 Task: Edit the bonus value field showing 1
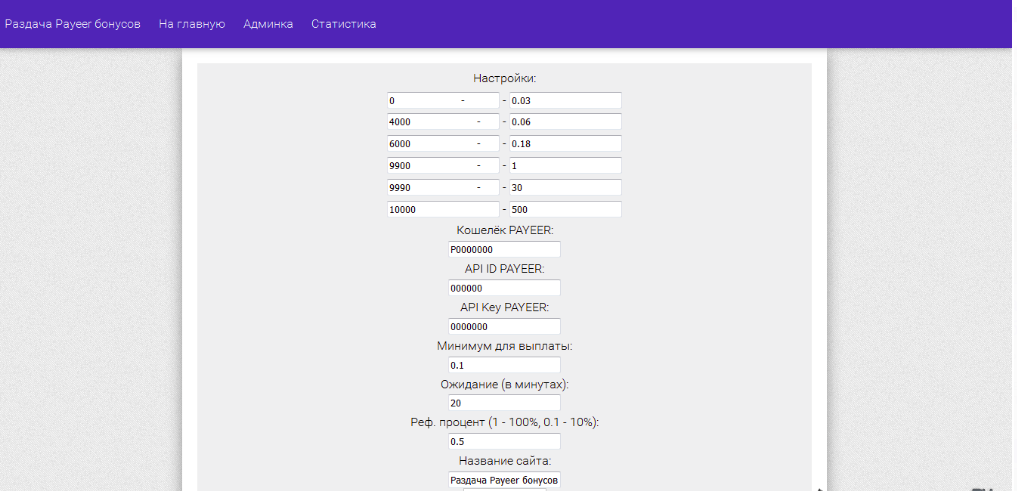point(566,165)
